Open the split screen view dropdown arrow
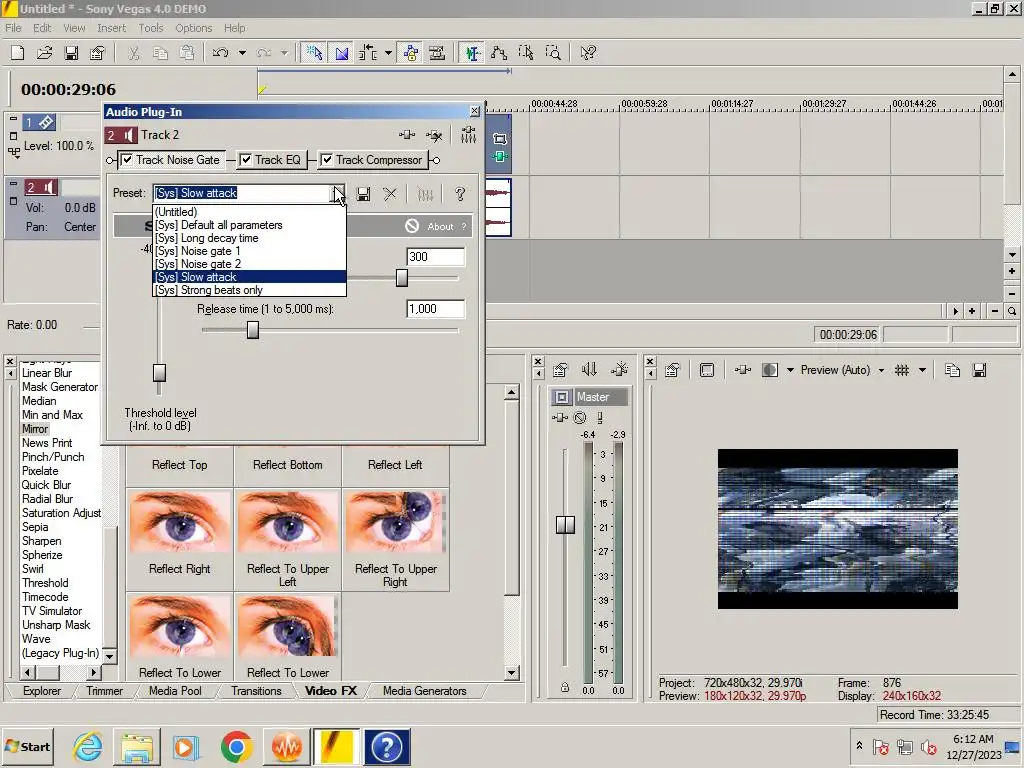The image size is (1024, 768). [790, 370]
